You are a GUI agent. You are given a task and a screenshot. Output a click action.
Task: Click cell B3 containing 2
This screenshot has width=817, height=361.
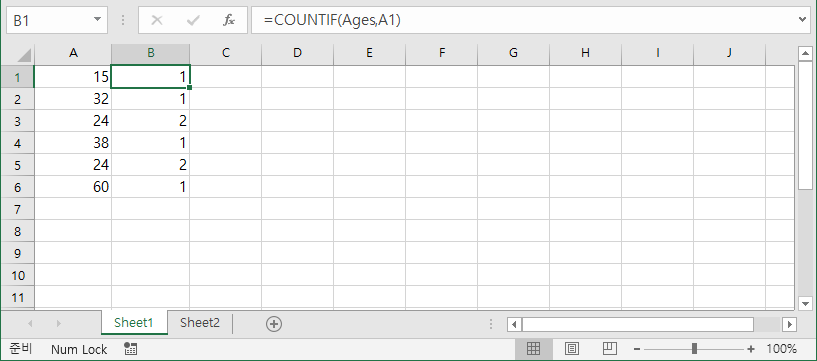click(151, 121)
